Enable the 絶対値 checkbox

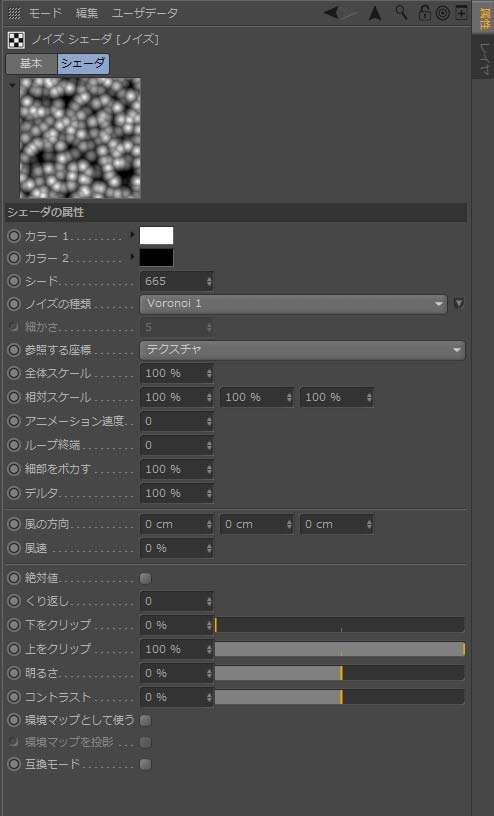coord(146,578)
